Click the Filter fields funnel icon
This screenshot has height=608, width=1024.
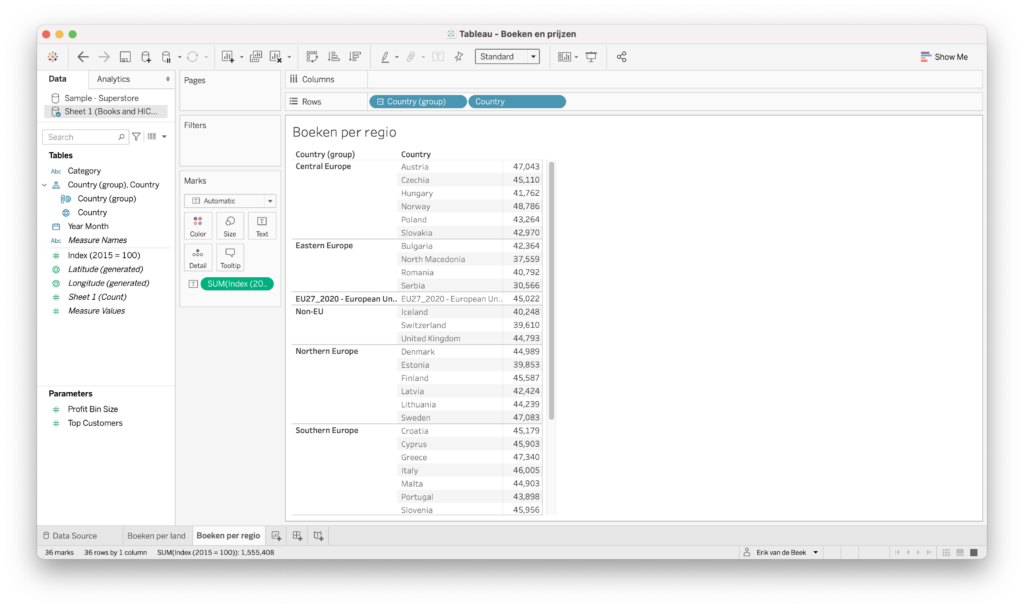point(136,137)
